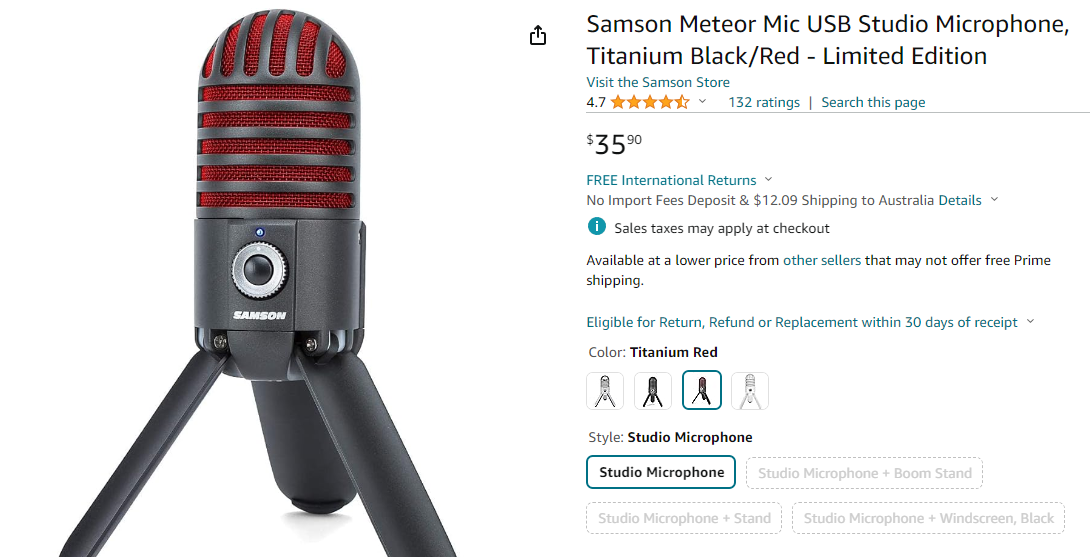Select the first chrome microphone color swatch
Viewport: 1090px width, 557px height.
605,391
